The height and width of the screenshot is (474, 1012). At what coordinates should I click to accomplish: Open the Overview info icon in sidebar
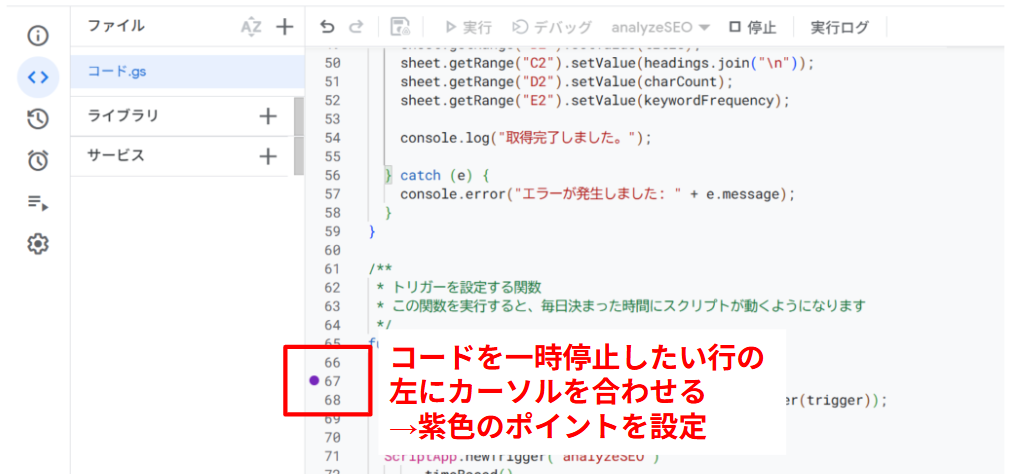pyautogui.click(x=38, y=36)
